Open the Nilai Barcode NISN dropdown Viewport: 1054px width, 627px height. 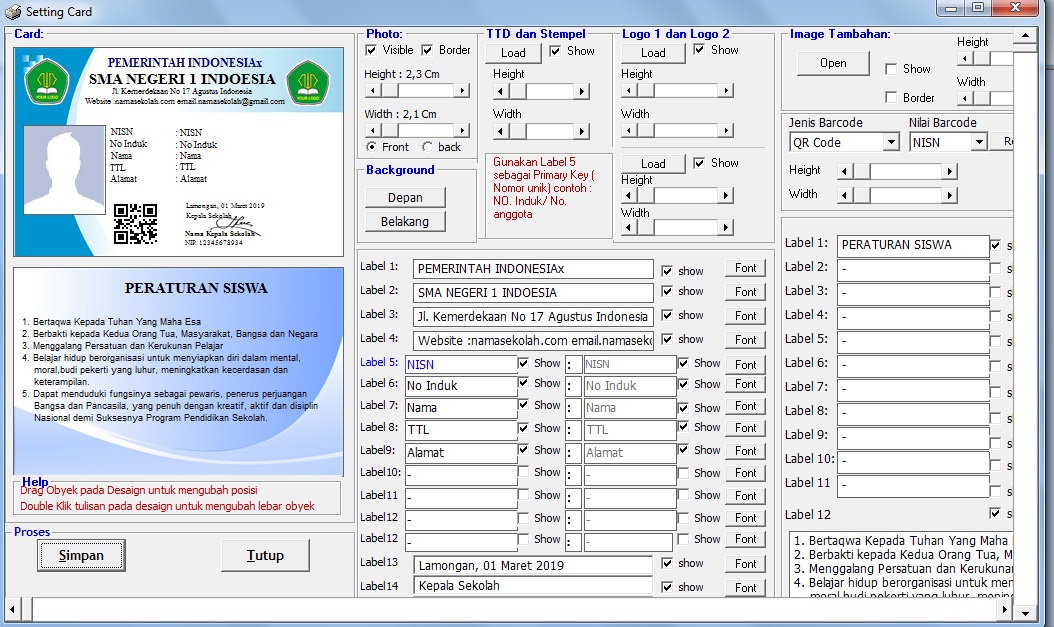(x=979, y=142)
